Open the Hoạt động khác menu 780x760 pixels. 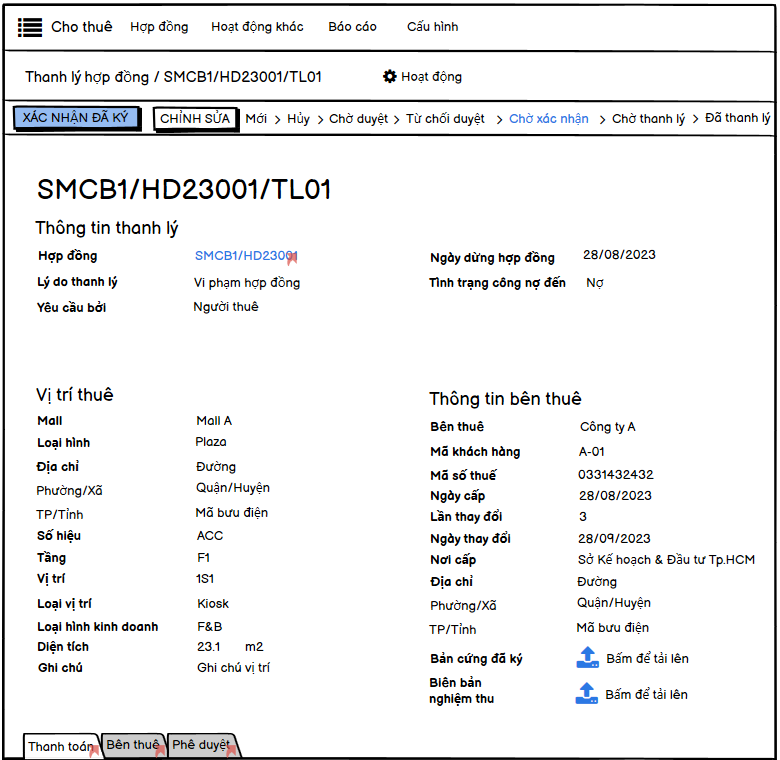(257, 27)
